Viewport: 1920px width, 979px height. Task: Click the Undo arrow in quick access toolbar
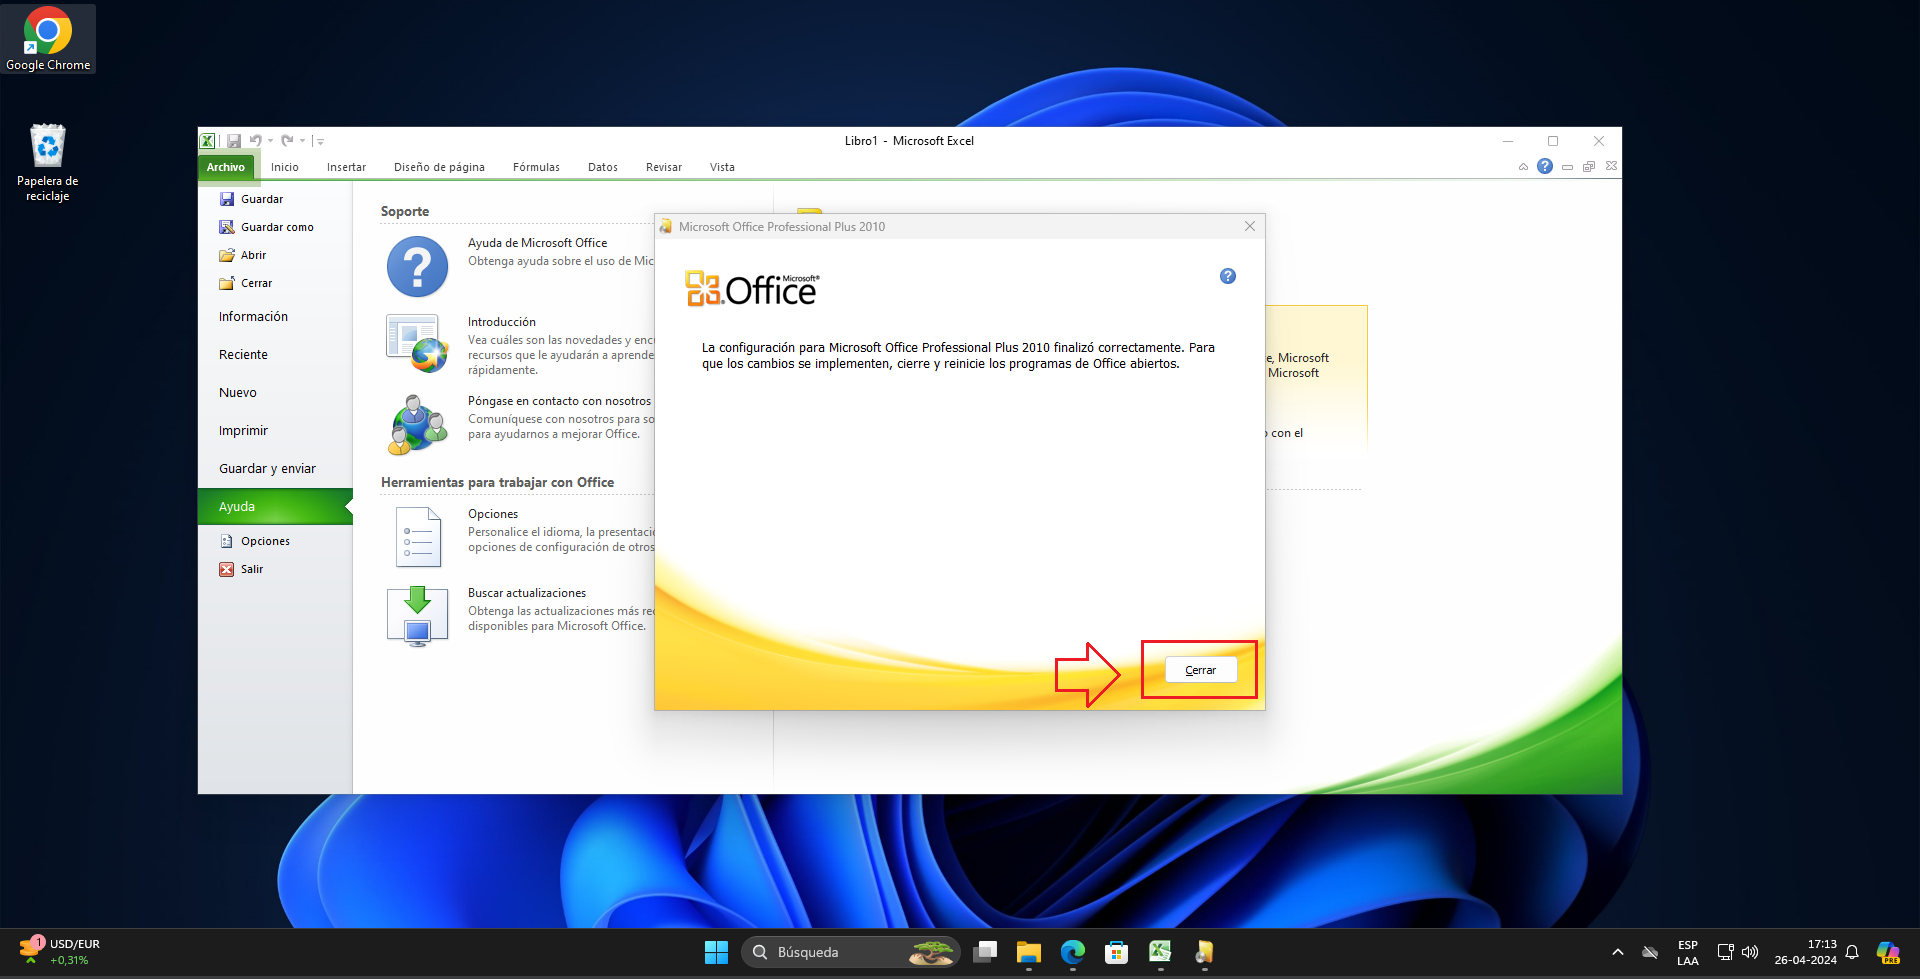click(255, 141)
